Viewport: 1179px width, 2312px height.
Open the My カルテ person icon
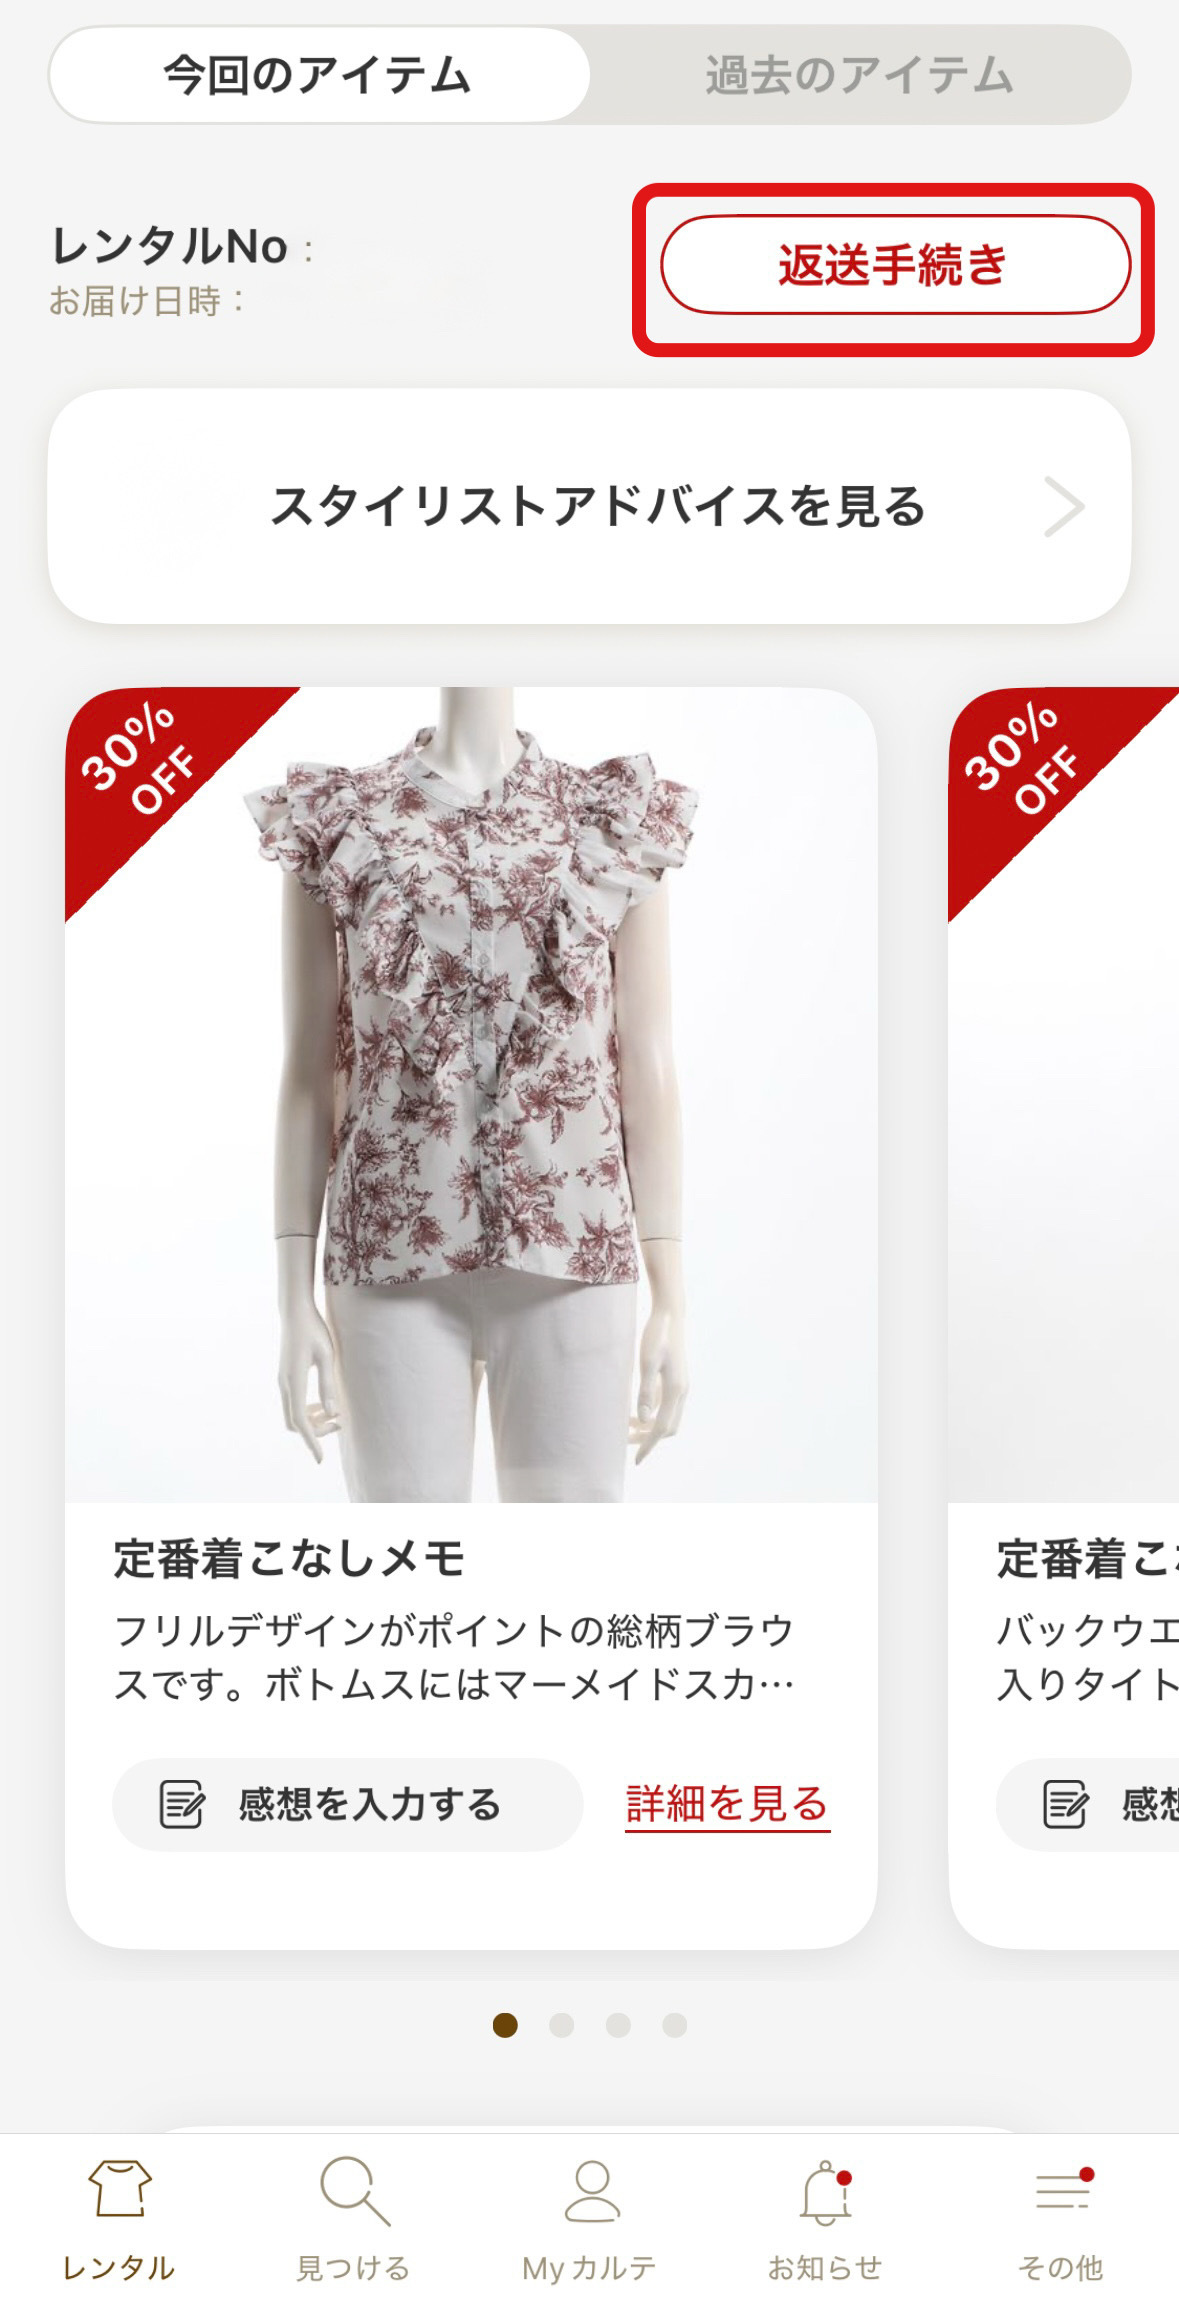592,2190
